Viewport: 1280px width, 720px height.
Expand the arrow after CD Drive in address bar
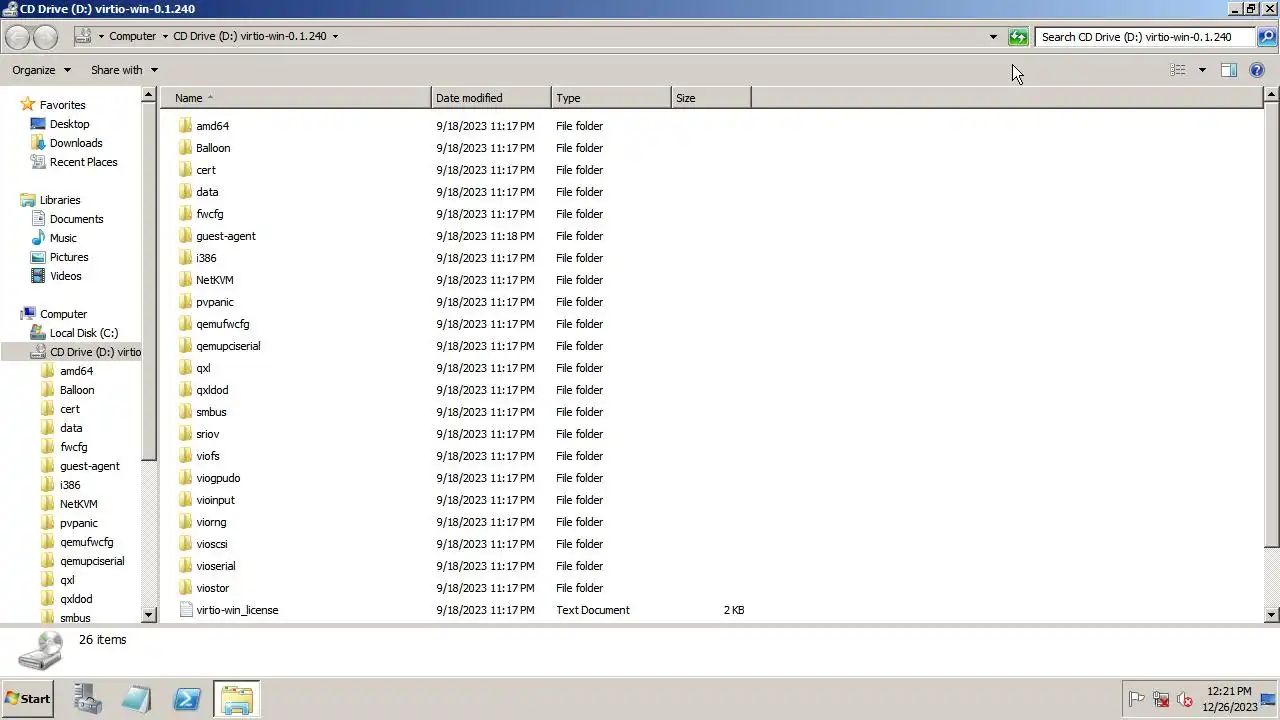tap(335, 37)
